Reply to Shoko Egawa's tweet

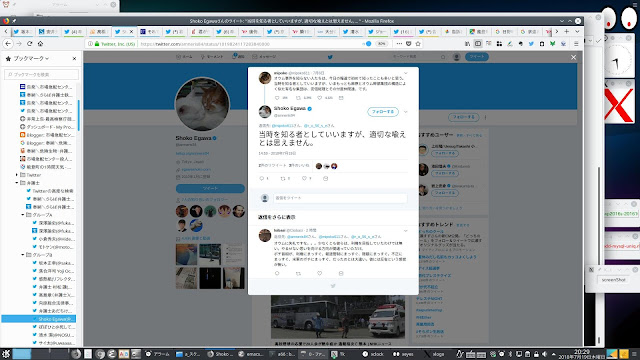tap(262, 178)
